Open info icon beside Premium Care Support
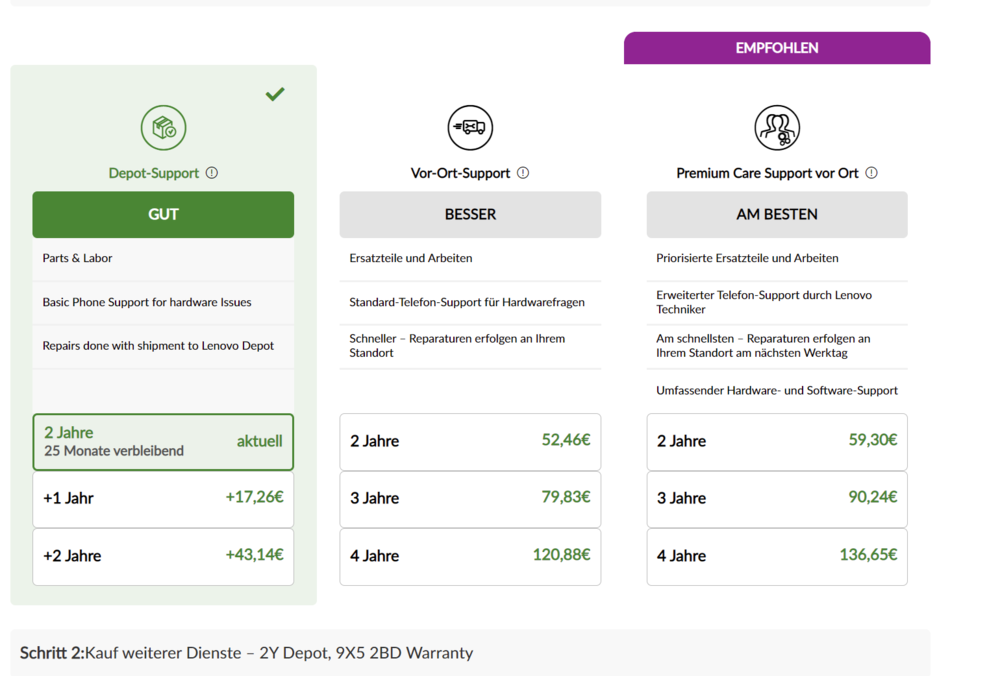1000x676 pixels. coord(872,173)
